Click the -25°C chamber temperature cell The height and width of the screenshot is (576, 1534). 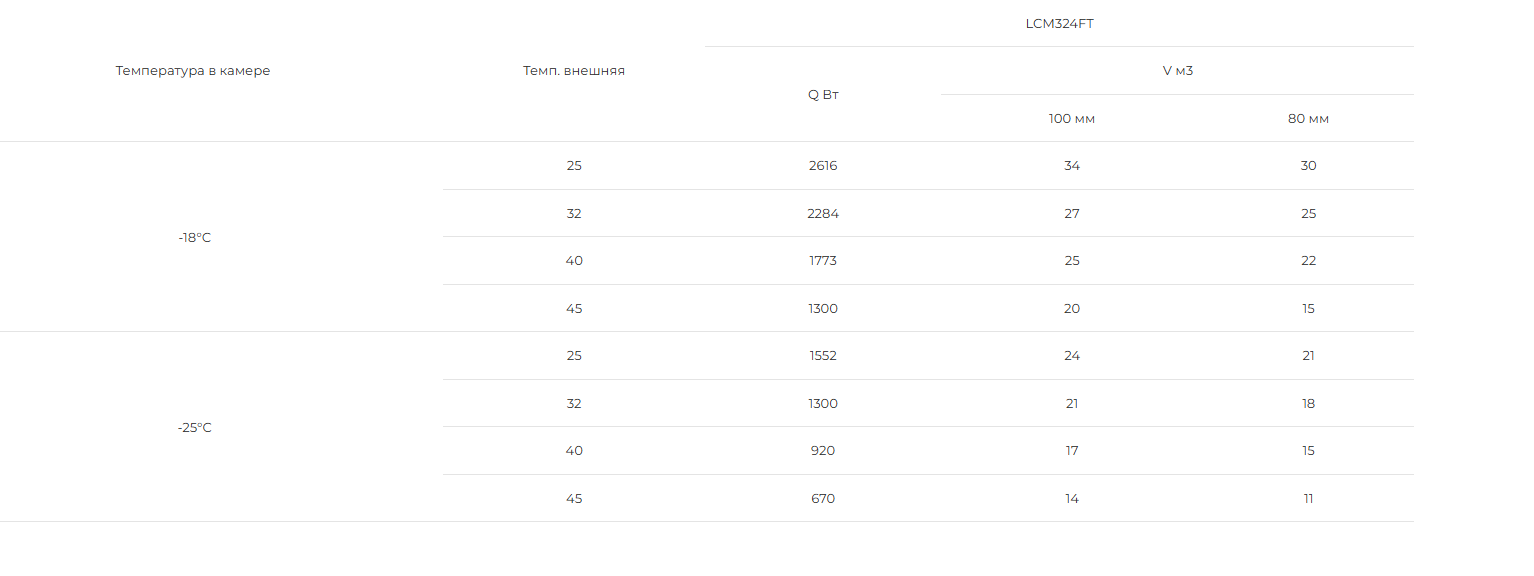(x=195, y=427)
